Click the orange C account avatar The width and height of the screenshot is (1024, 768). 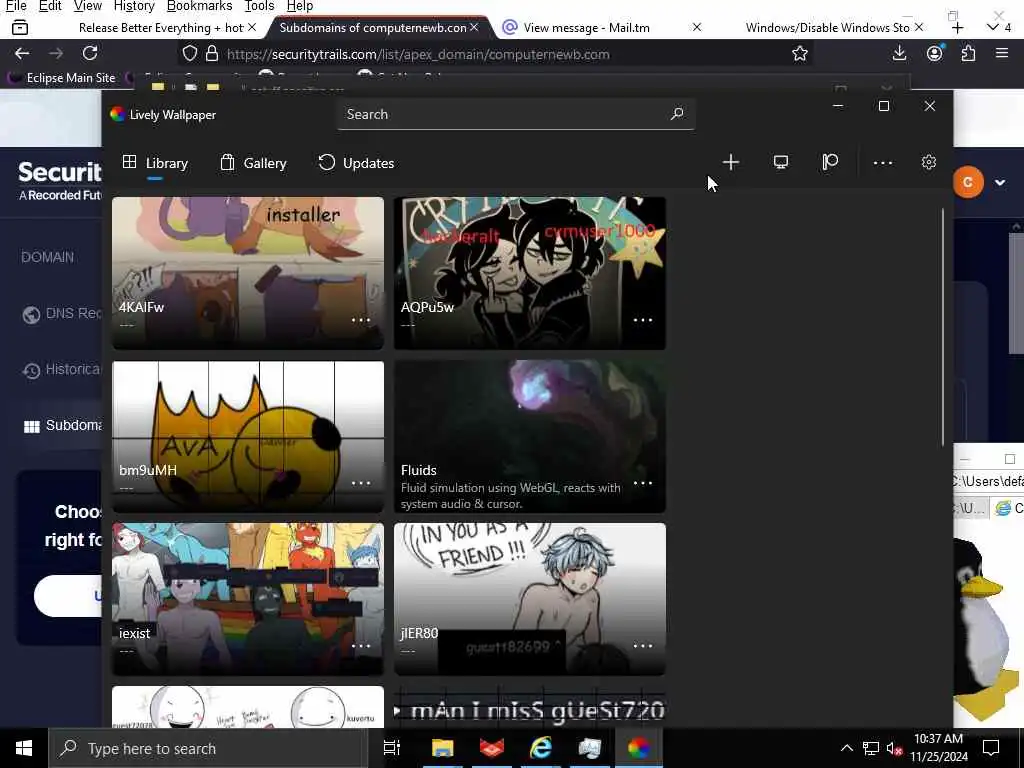click(968, 182)
